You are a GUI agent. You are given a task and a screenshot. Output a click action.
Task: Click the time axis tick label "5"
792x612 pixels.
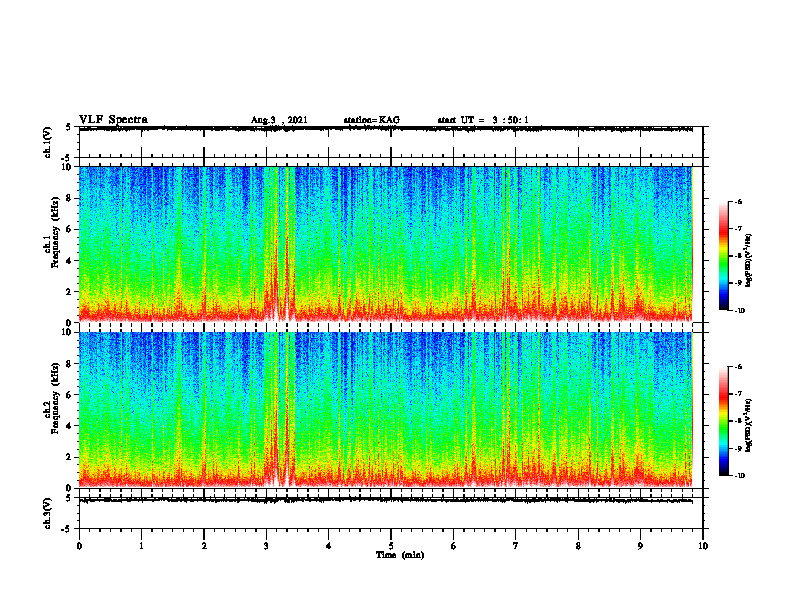point(391,546)
